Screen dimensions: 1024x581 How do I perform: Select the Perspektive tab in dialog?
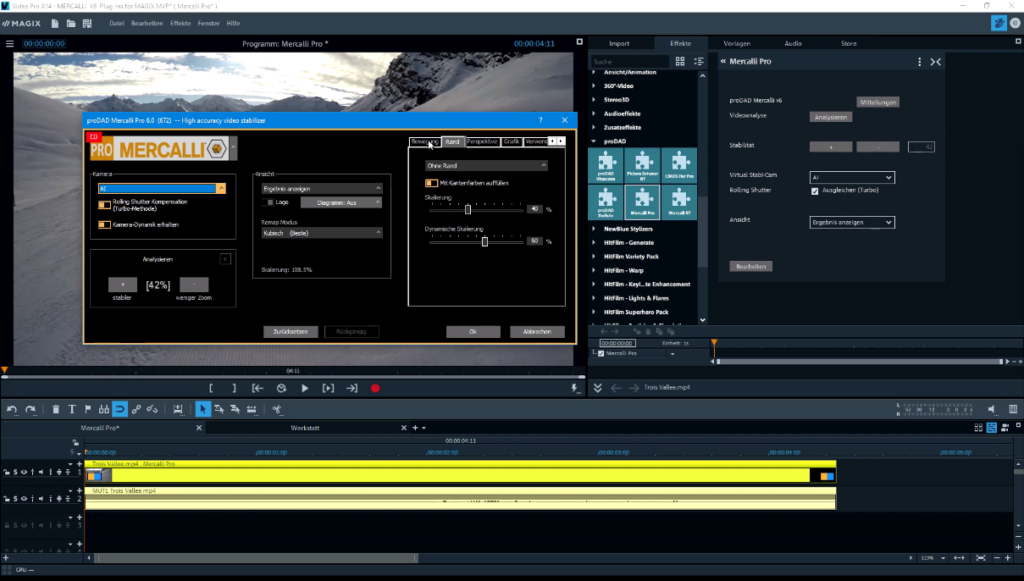point(482,142)
